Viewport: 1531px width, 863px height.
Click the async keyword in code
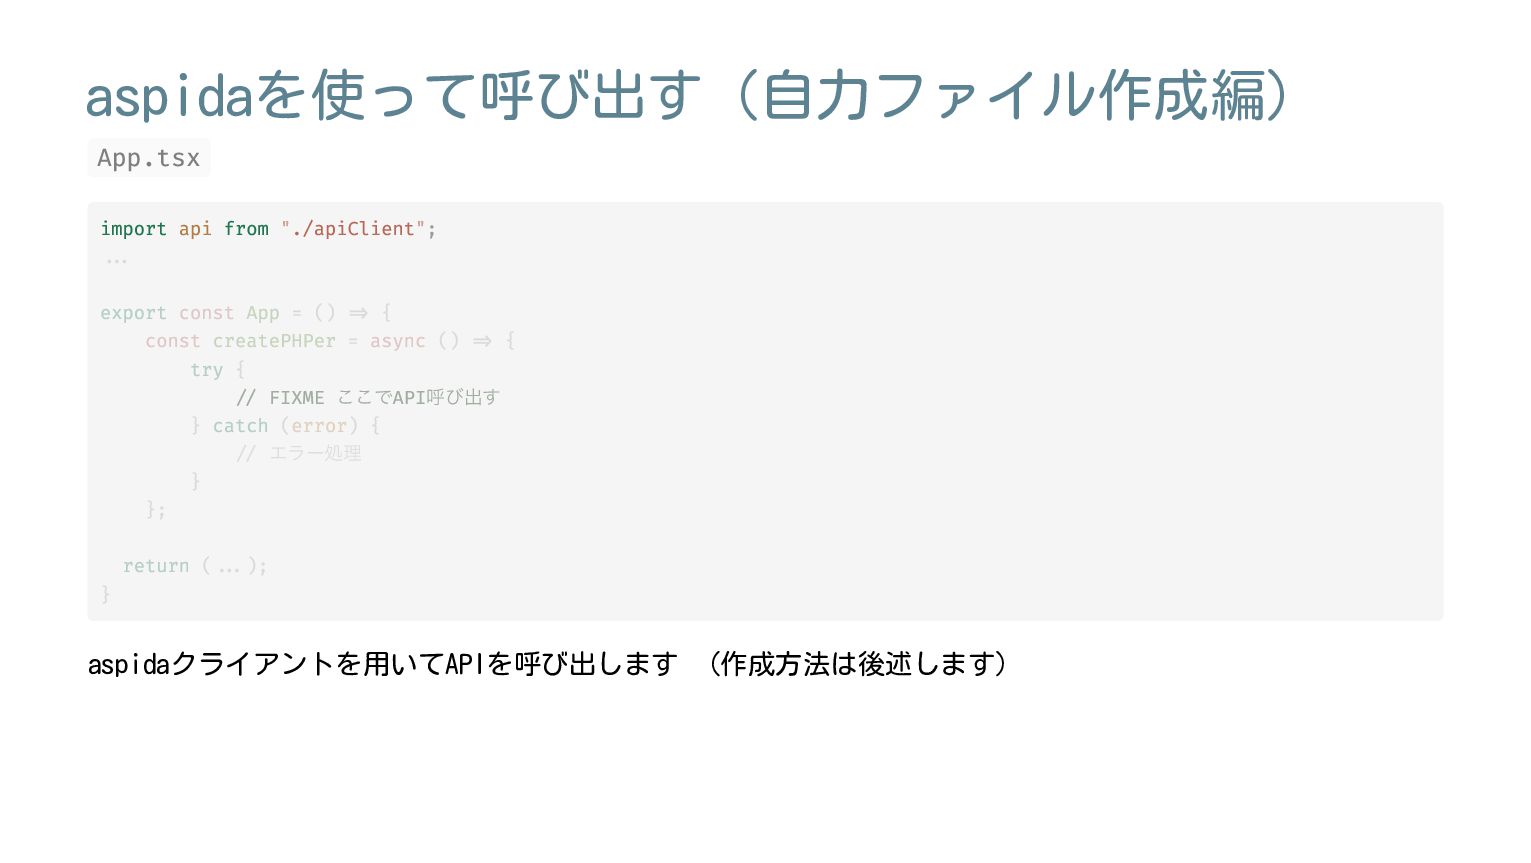point(398,341)
